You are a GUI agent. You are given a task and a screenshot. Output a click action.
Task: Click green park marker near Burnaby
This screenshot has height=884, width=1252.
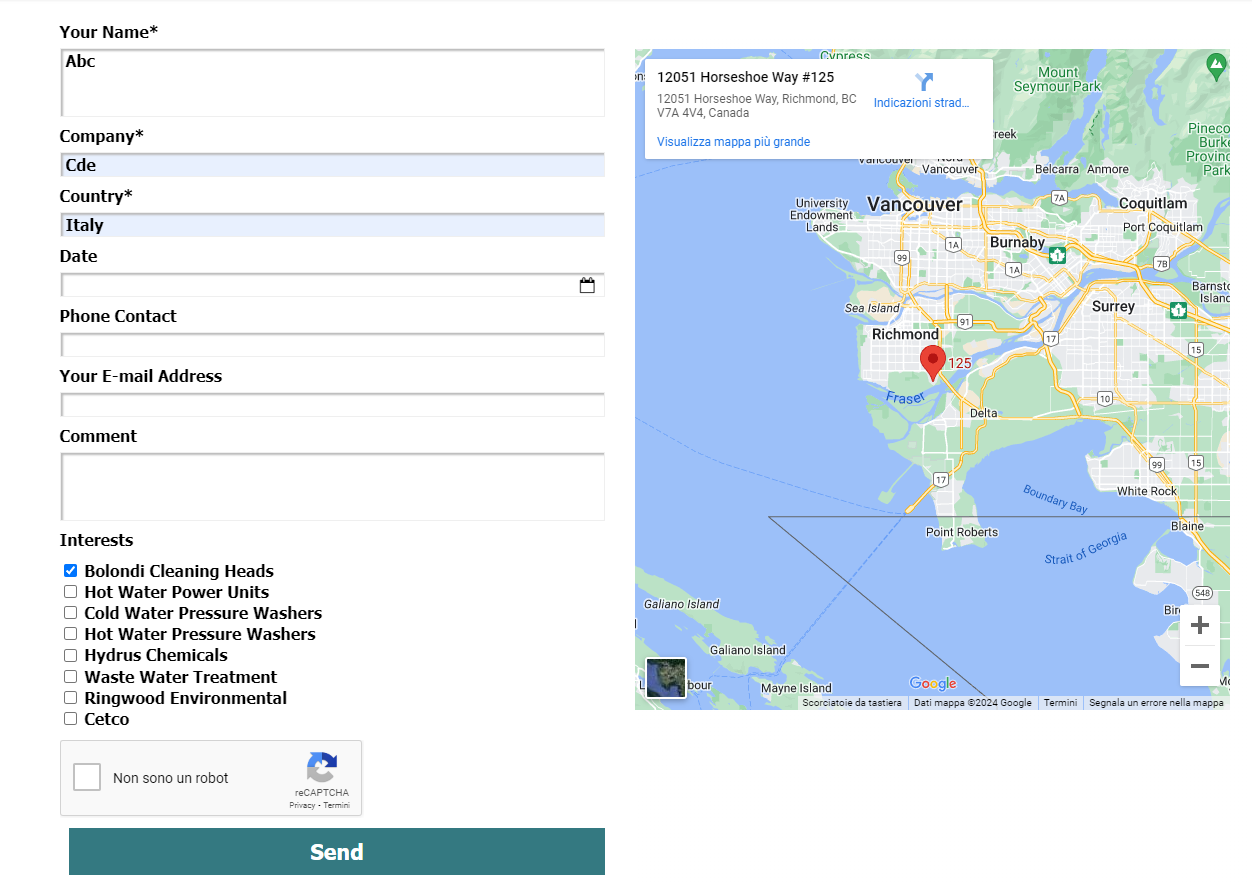[1057, 255]
